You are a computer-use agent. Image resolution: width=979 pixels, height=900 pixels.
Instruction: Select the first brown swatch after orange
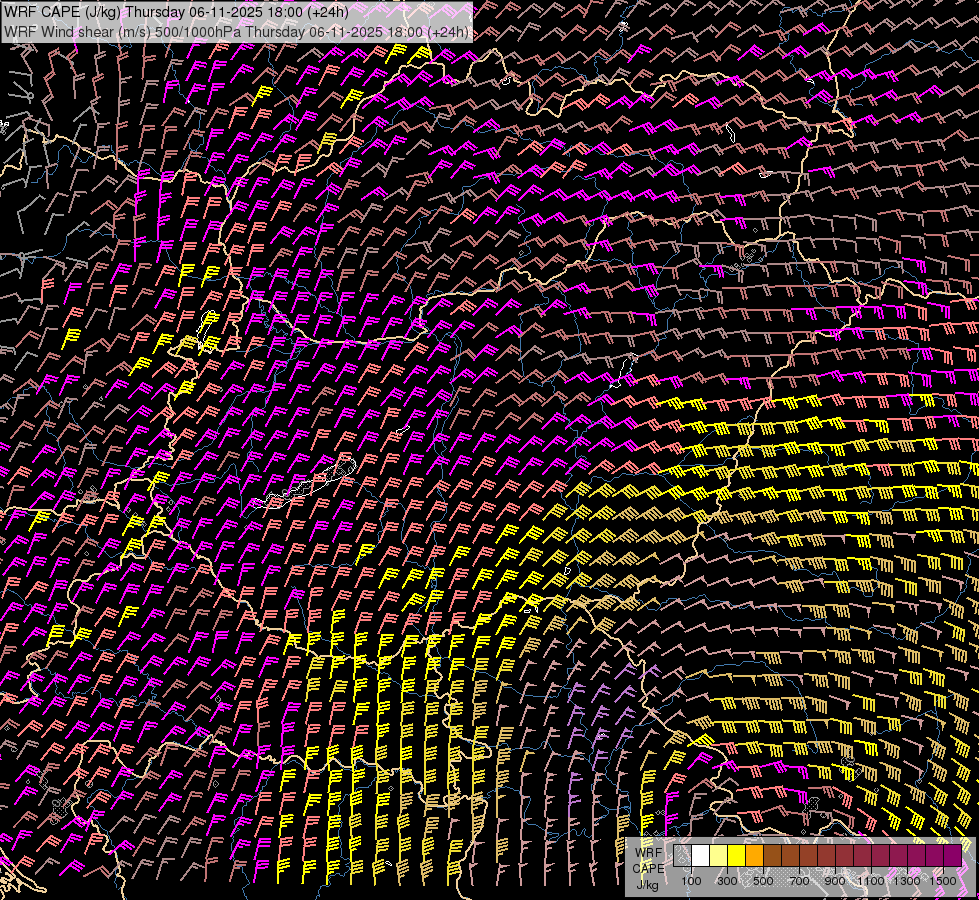point(772,856)
